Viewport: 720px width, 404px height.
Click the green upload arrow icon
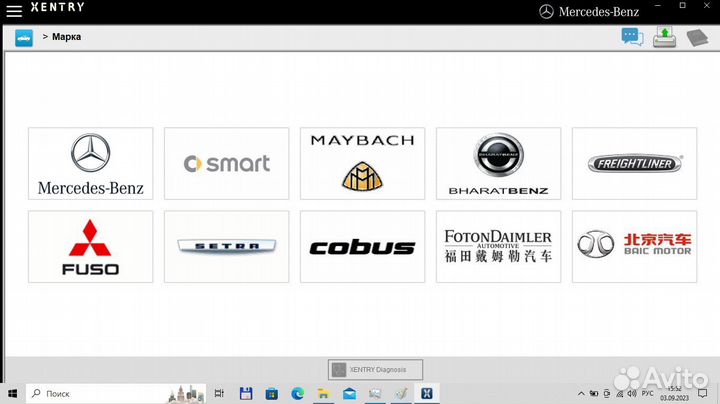point(664,37)
